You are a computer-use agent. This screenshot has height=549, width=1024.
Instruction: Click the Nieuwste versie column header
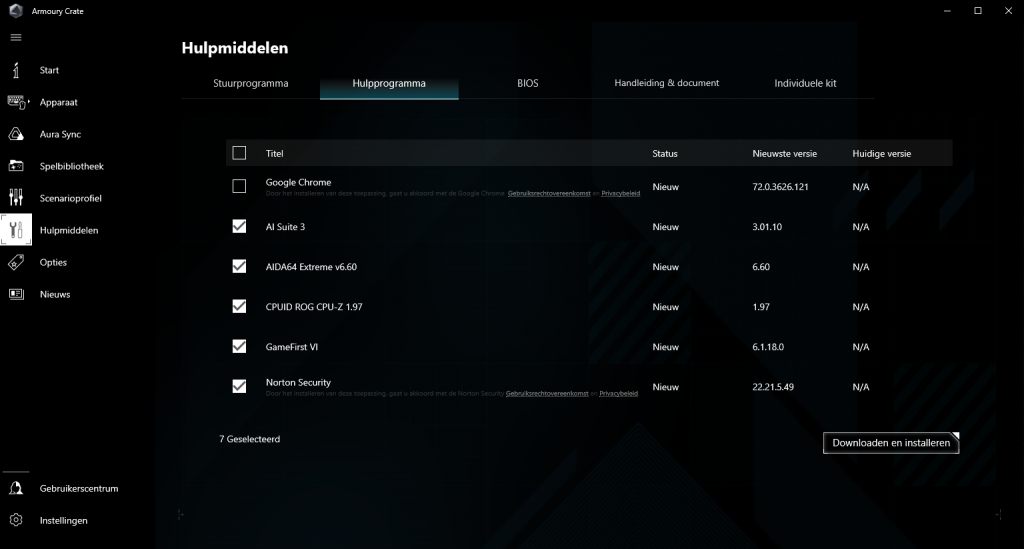(x=784, y=153)
